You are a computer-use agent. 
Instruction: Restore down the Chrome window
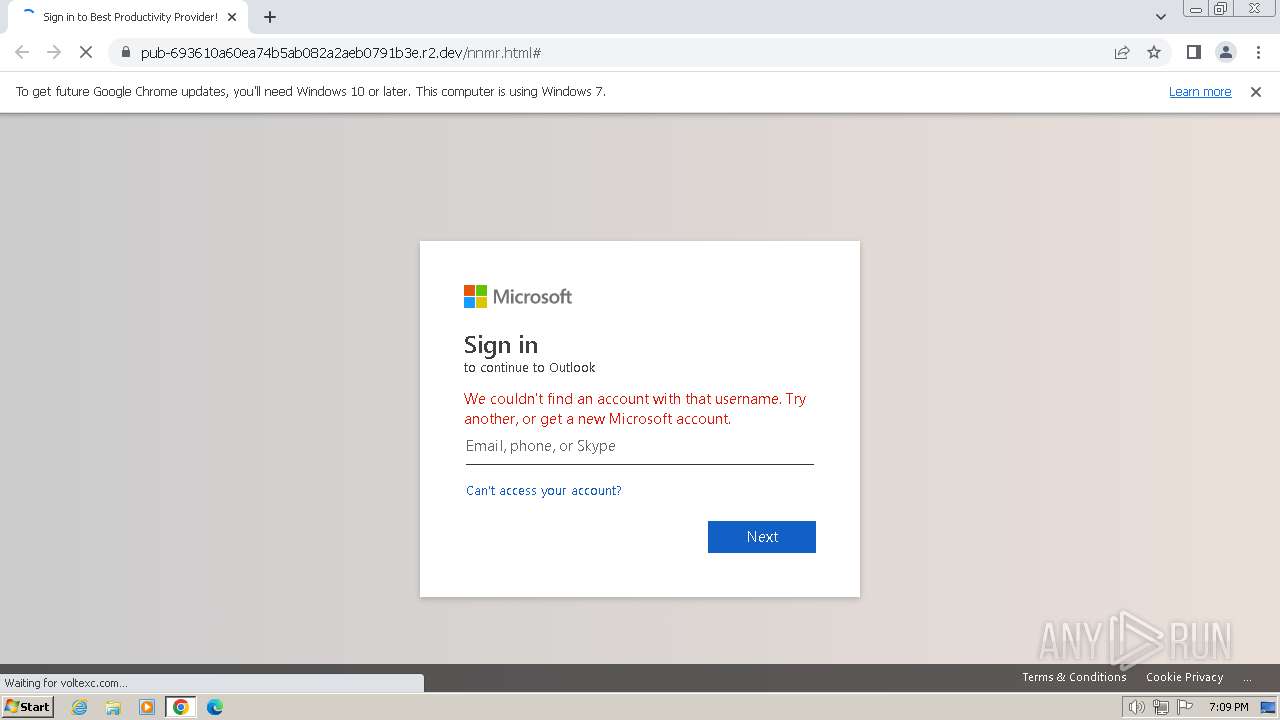[1221, 9]
